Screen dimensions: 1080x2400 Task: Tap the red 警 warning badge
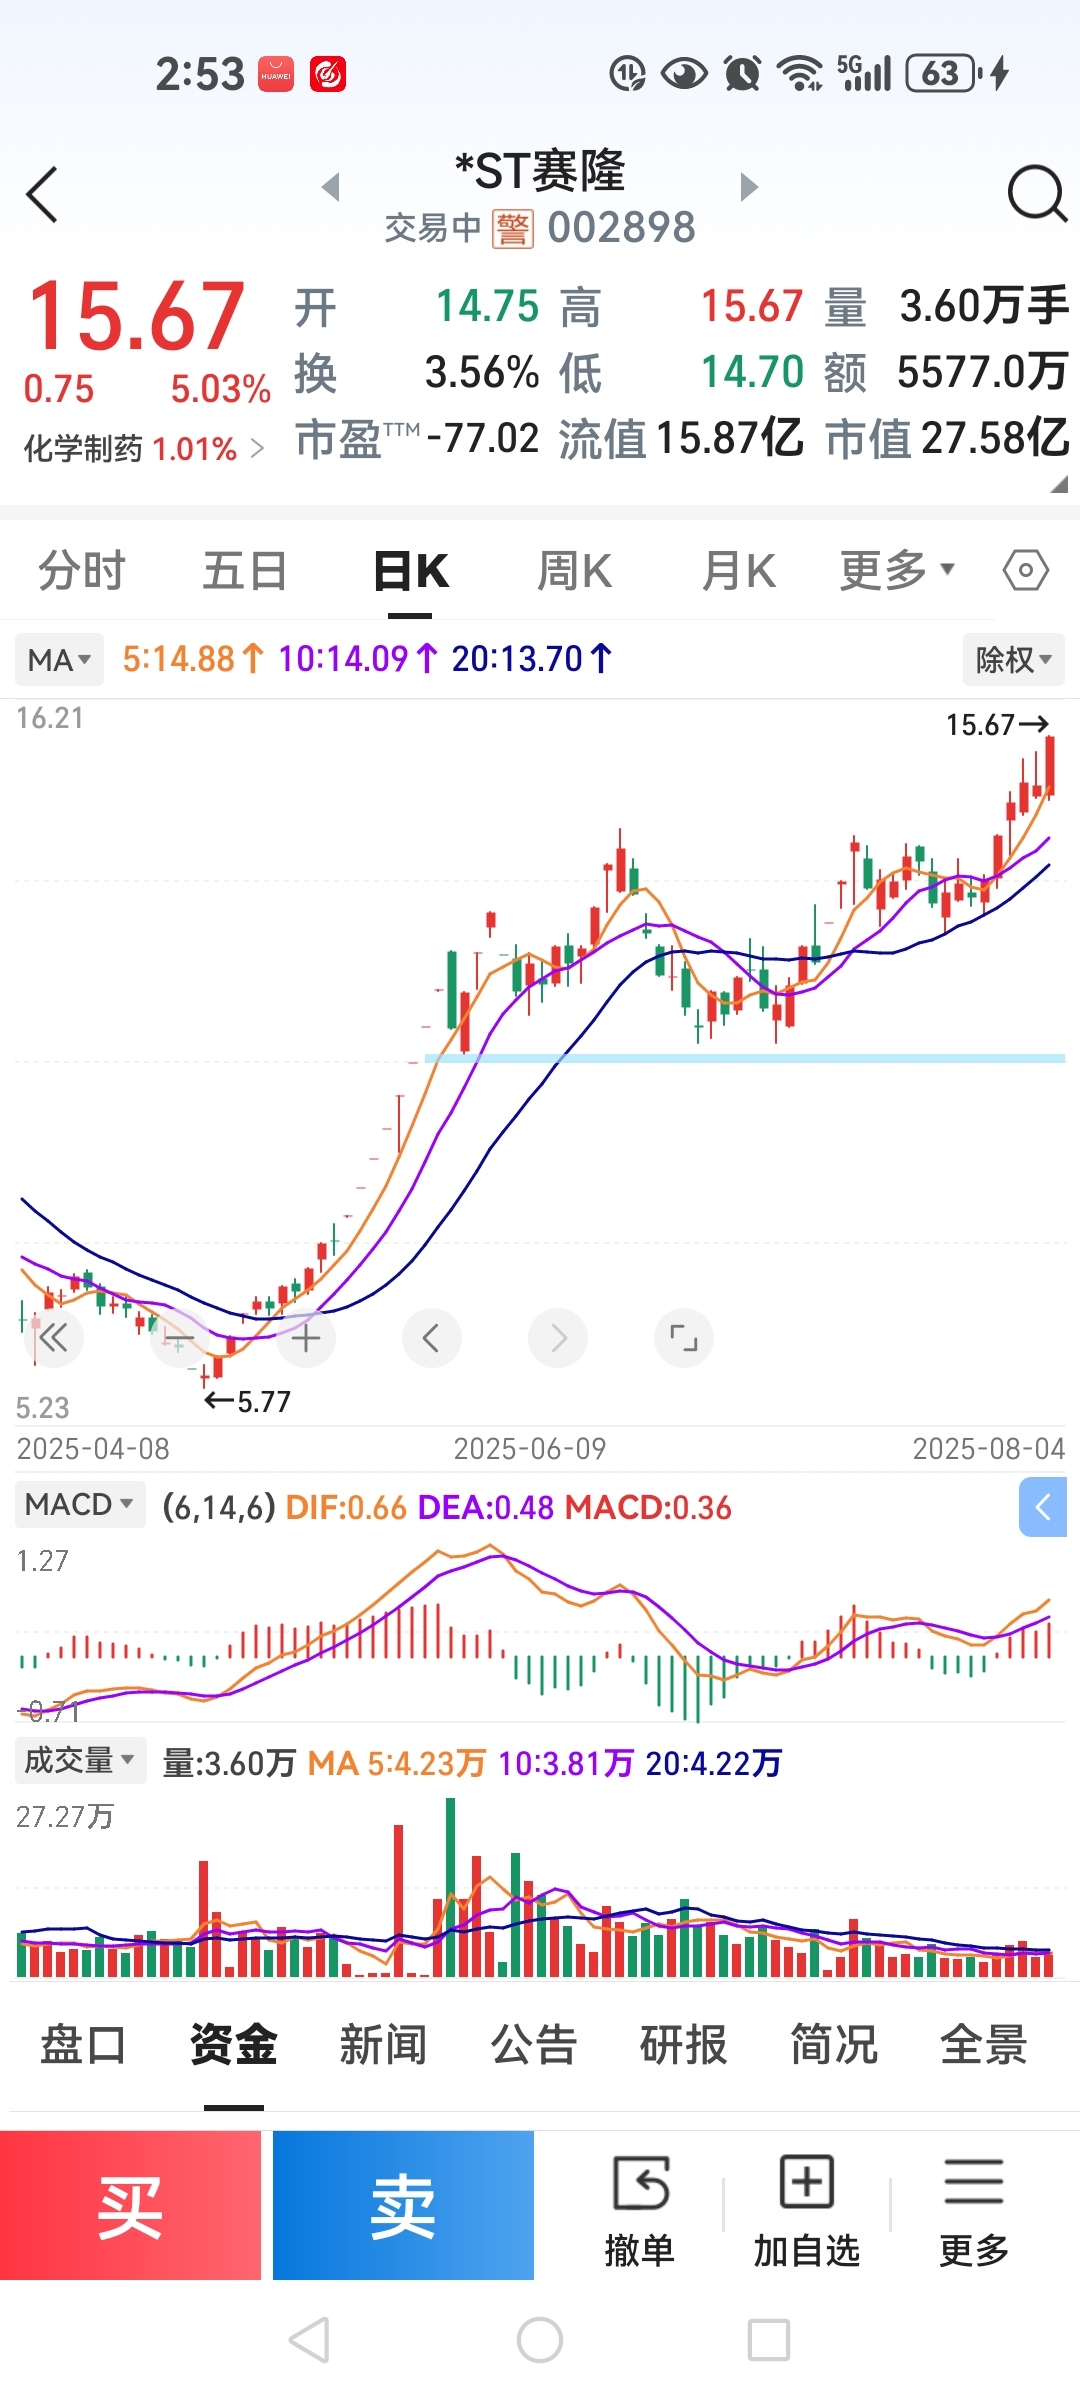pyautogui.click(x=513, y=229)
